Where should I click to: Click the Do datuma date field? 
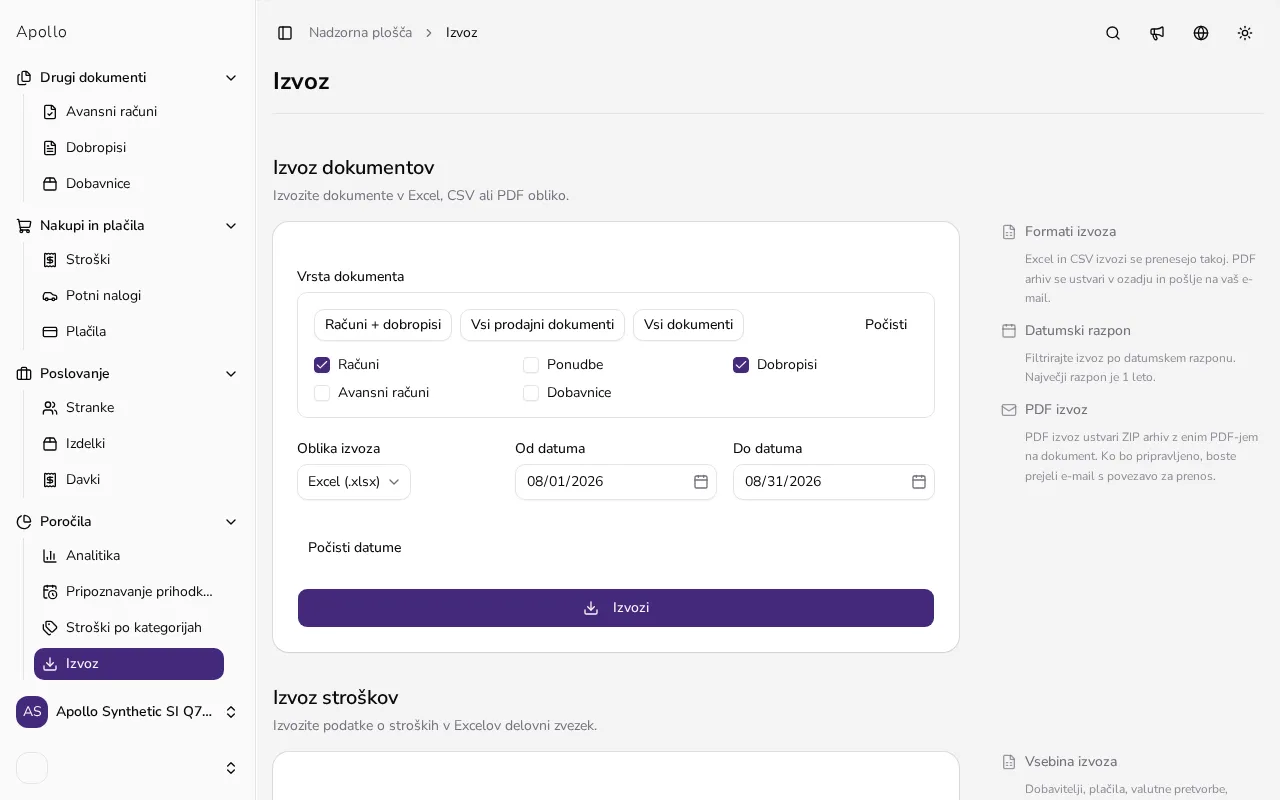pos(834,482)
